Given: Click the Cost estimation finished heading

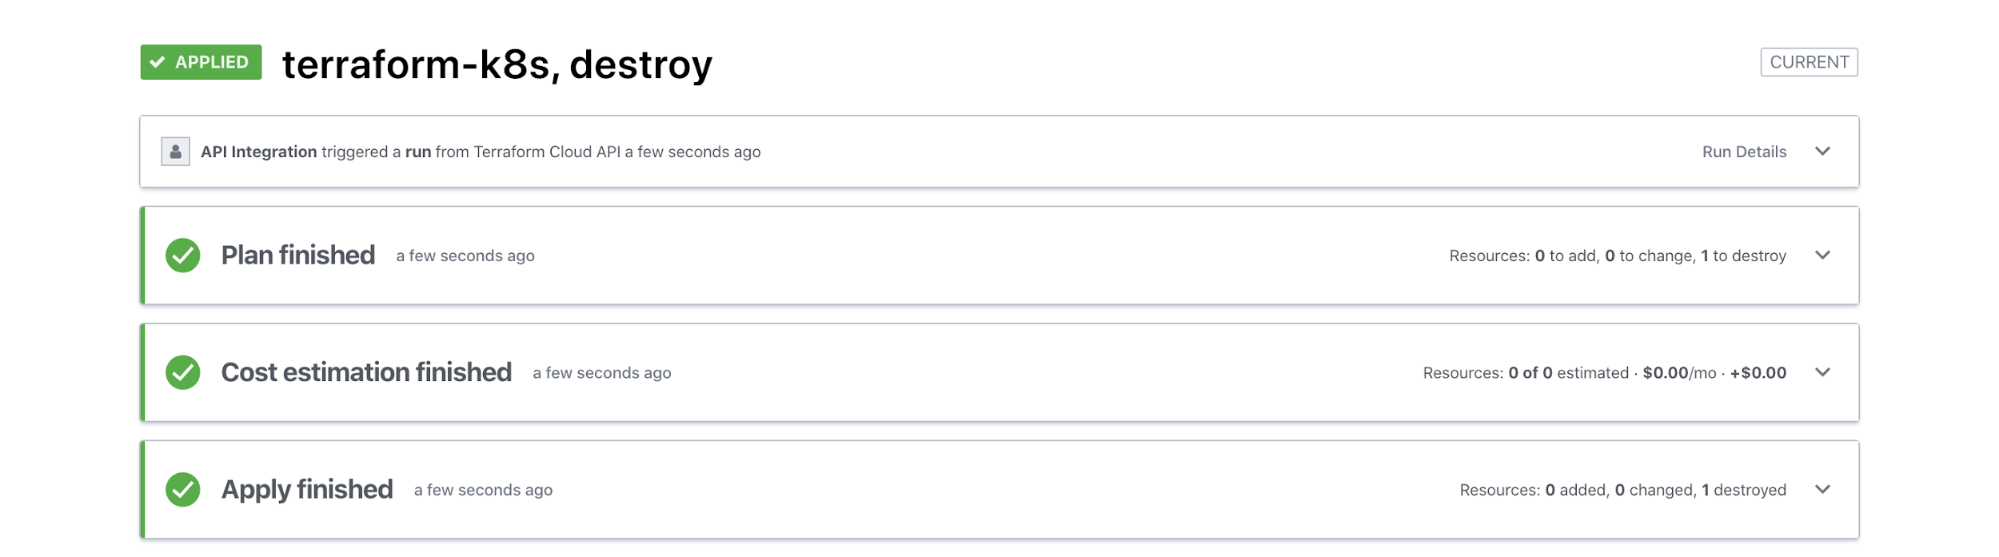Looking at the screenshot, I should (366, 373).
